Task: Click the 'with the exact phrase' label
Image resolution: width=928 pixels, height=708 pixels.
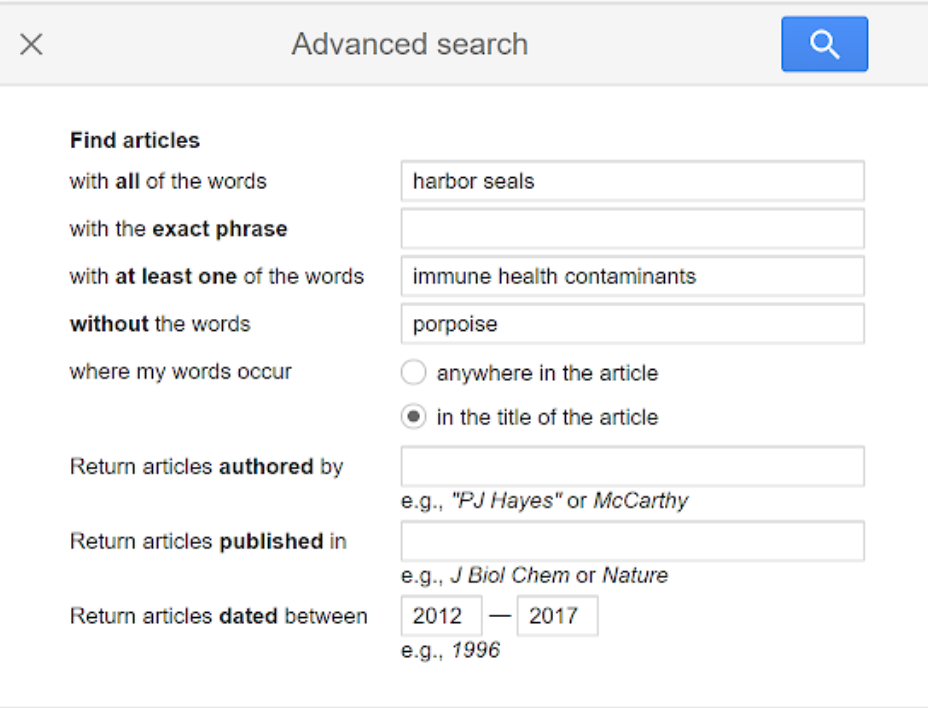Action: point(178,229)
